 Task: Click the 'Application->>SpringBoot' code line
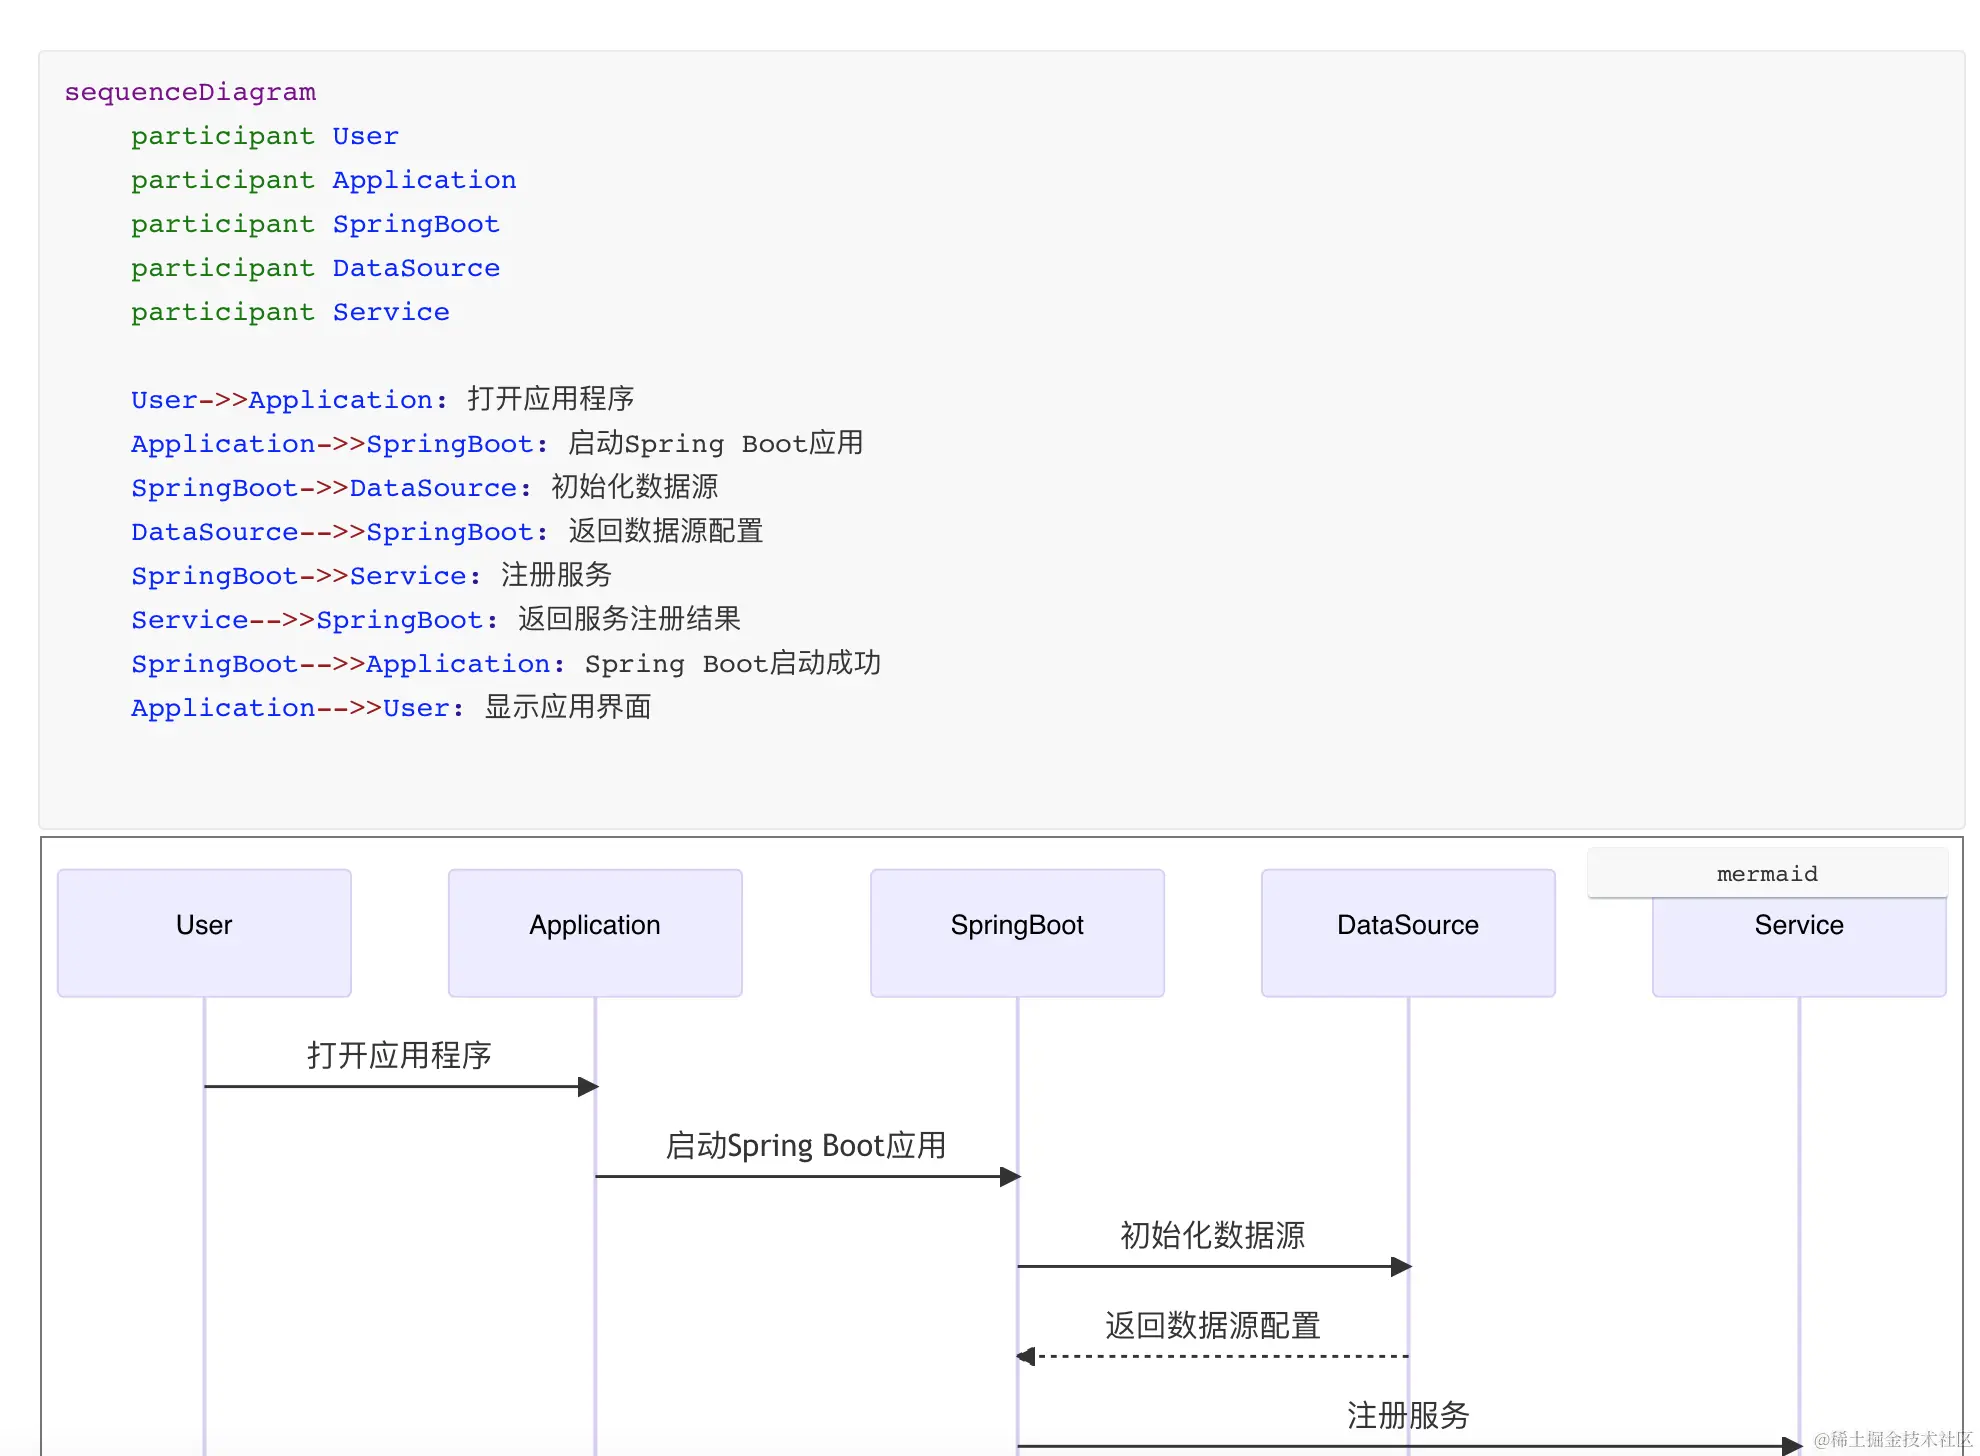coord(497,443)
